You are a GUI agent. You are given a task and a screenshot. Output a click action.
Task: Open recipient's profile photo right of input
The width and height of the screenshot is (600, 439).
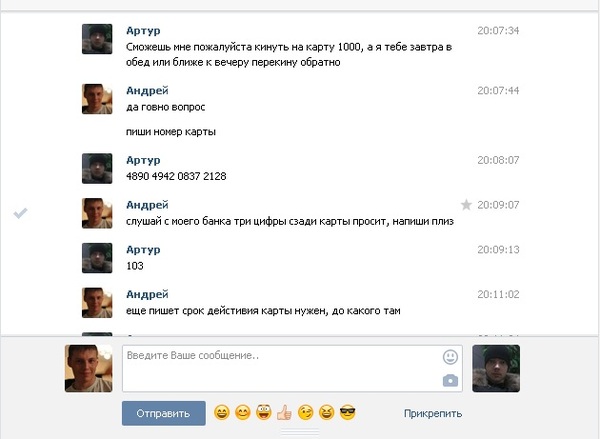coord(496,369)
